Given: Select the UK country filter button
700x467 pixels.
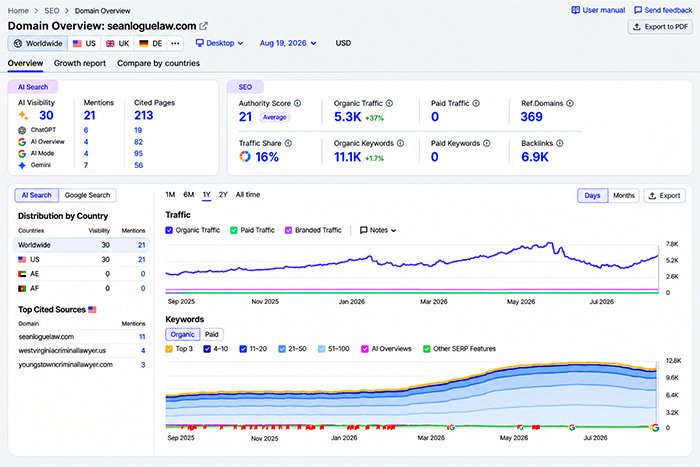Looking at the screenshot, I should tap(117, 43).
